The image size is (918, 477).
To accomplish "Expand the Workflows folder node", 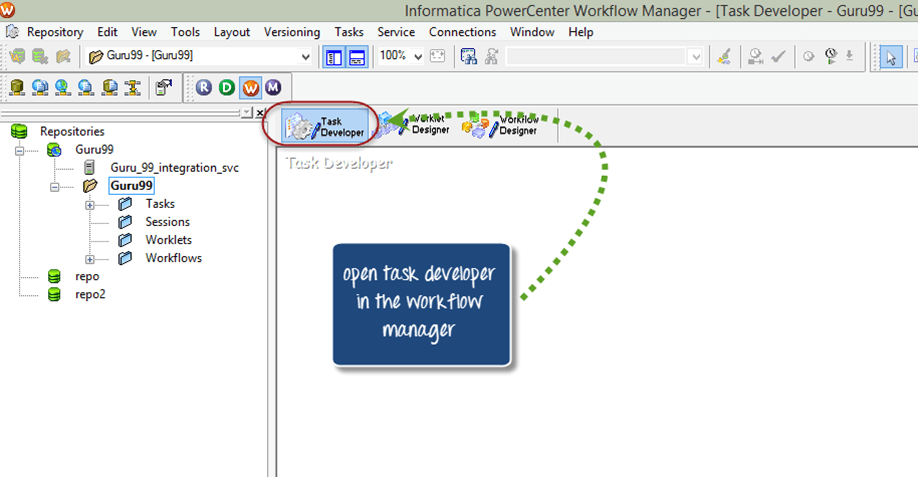I will click(x=90, y=258).
